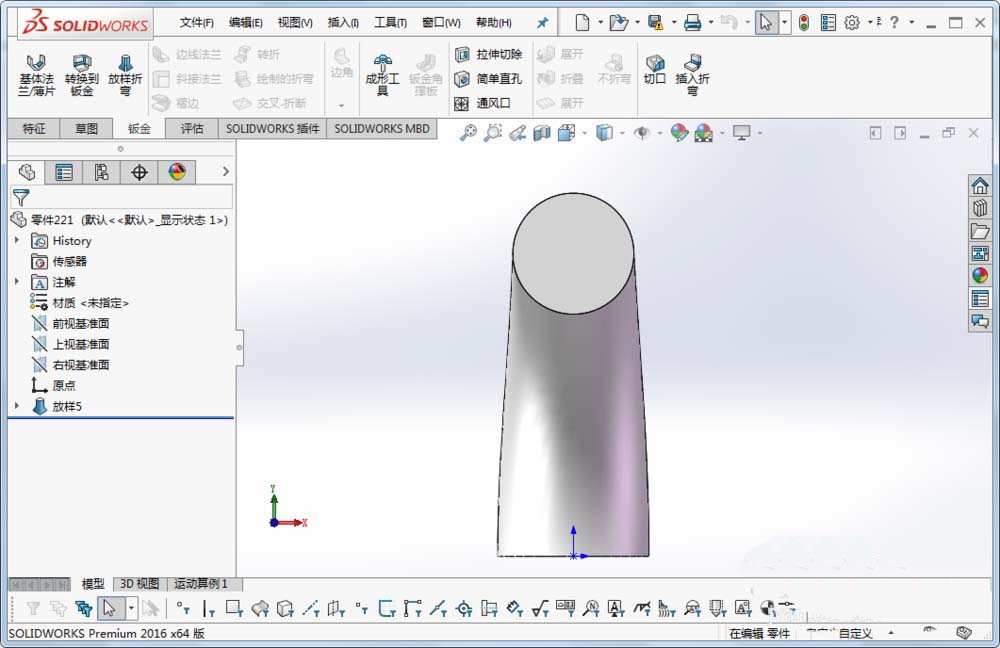Expand the History folder
The image size is (1000, 648).
point(17,240)
